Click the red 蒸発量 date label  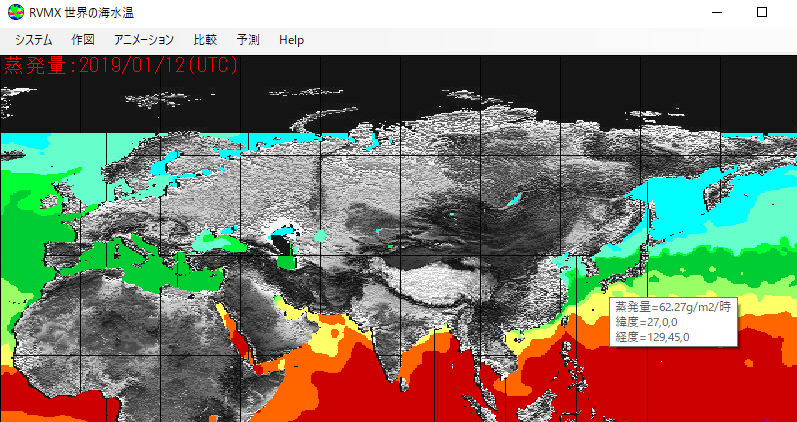pyautogui.click(x=121, y=66)
